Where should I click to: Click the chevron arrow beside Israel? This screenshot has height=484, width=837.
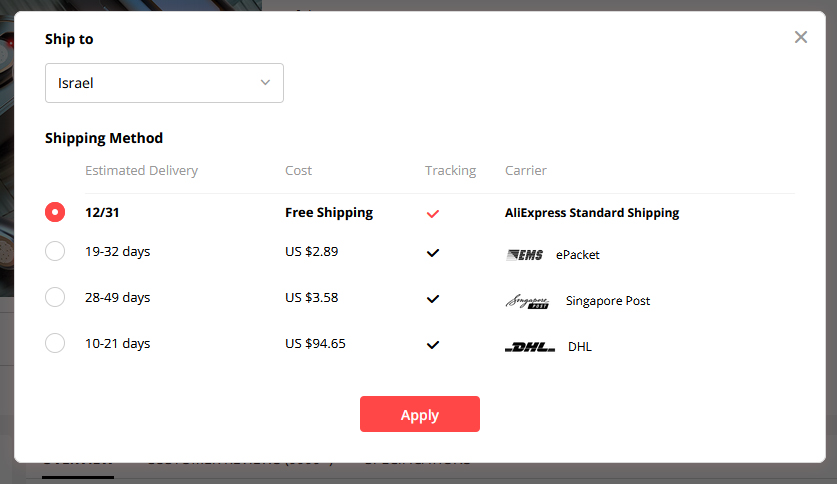point(265,82)
